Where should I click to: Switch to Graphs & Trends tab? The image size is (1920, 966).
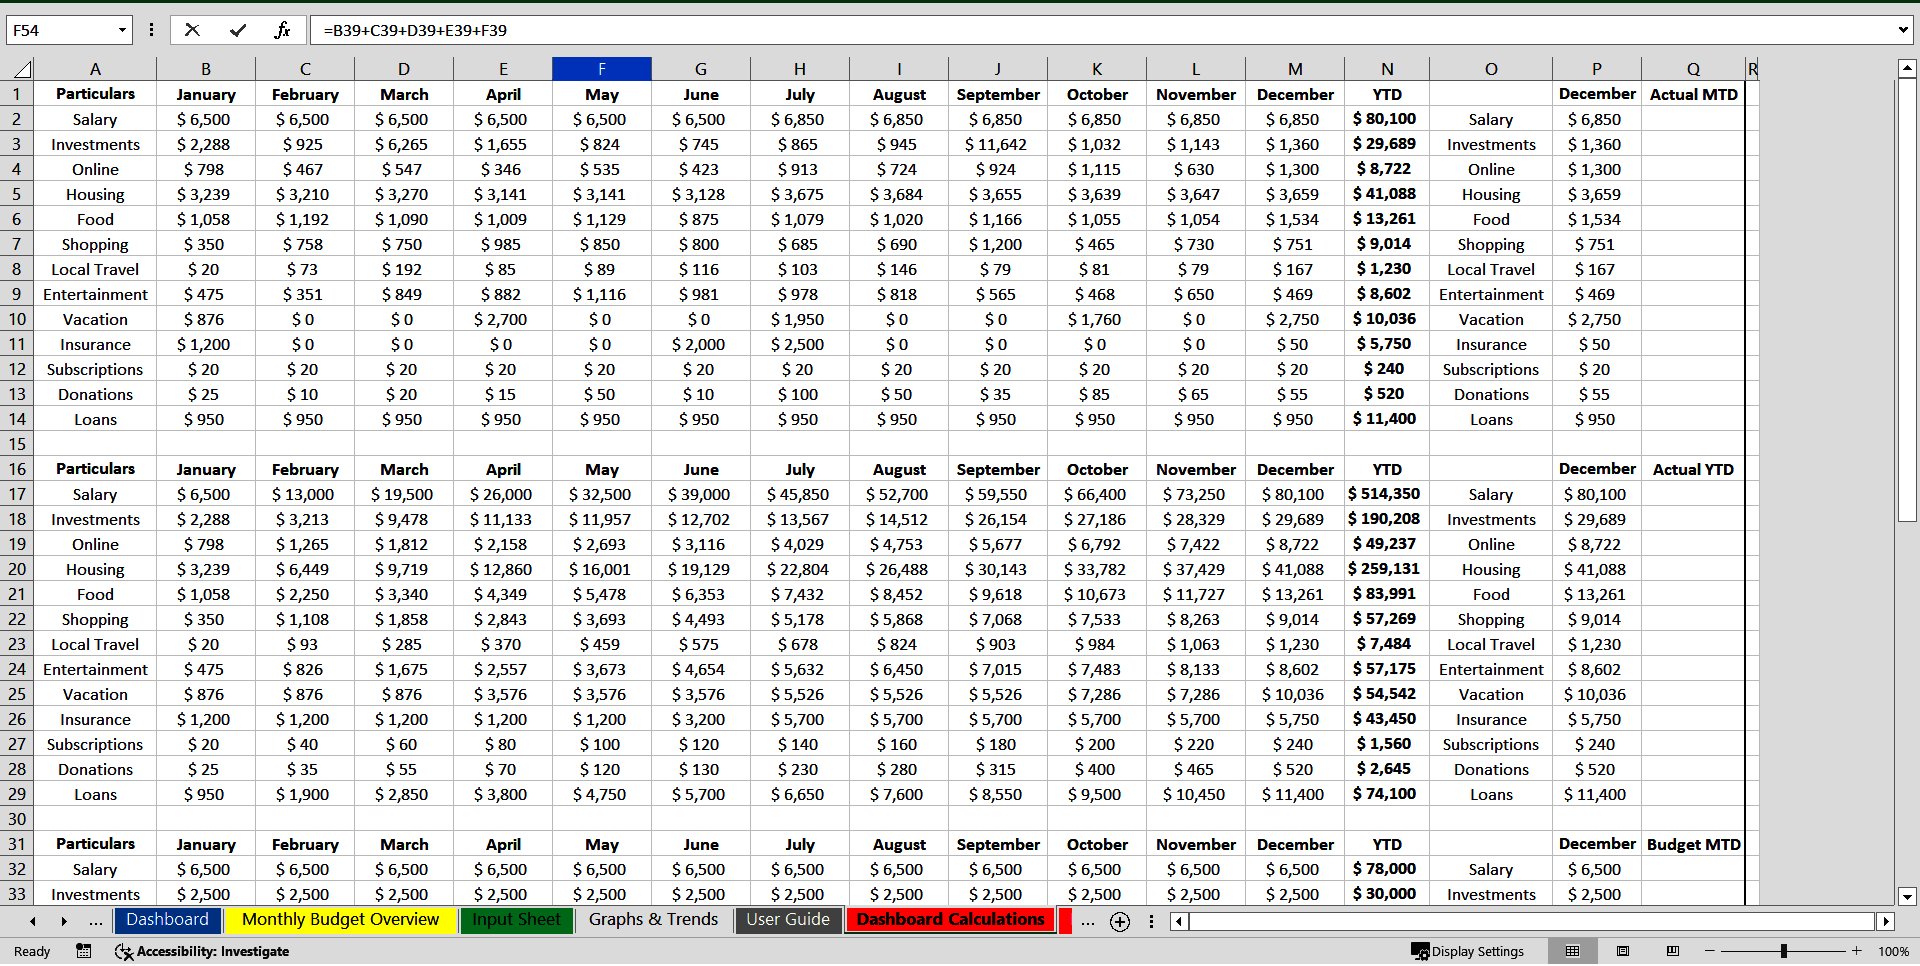pyautogui.click(x=653, y=920)
